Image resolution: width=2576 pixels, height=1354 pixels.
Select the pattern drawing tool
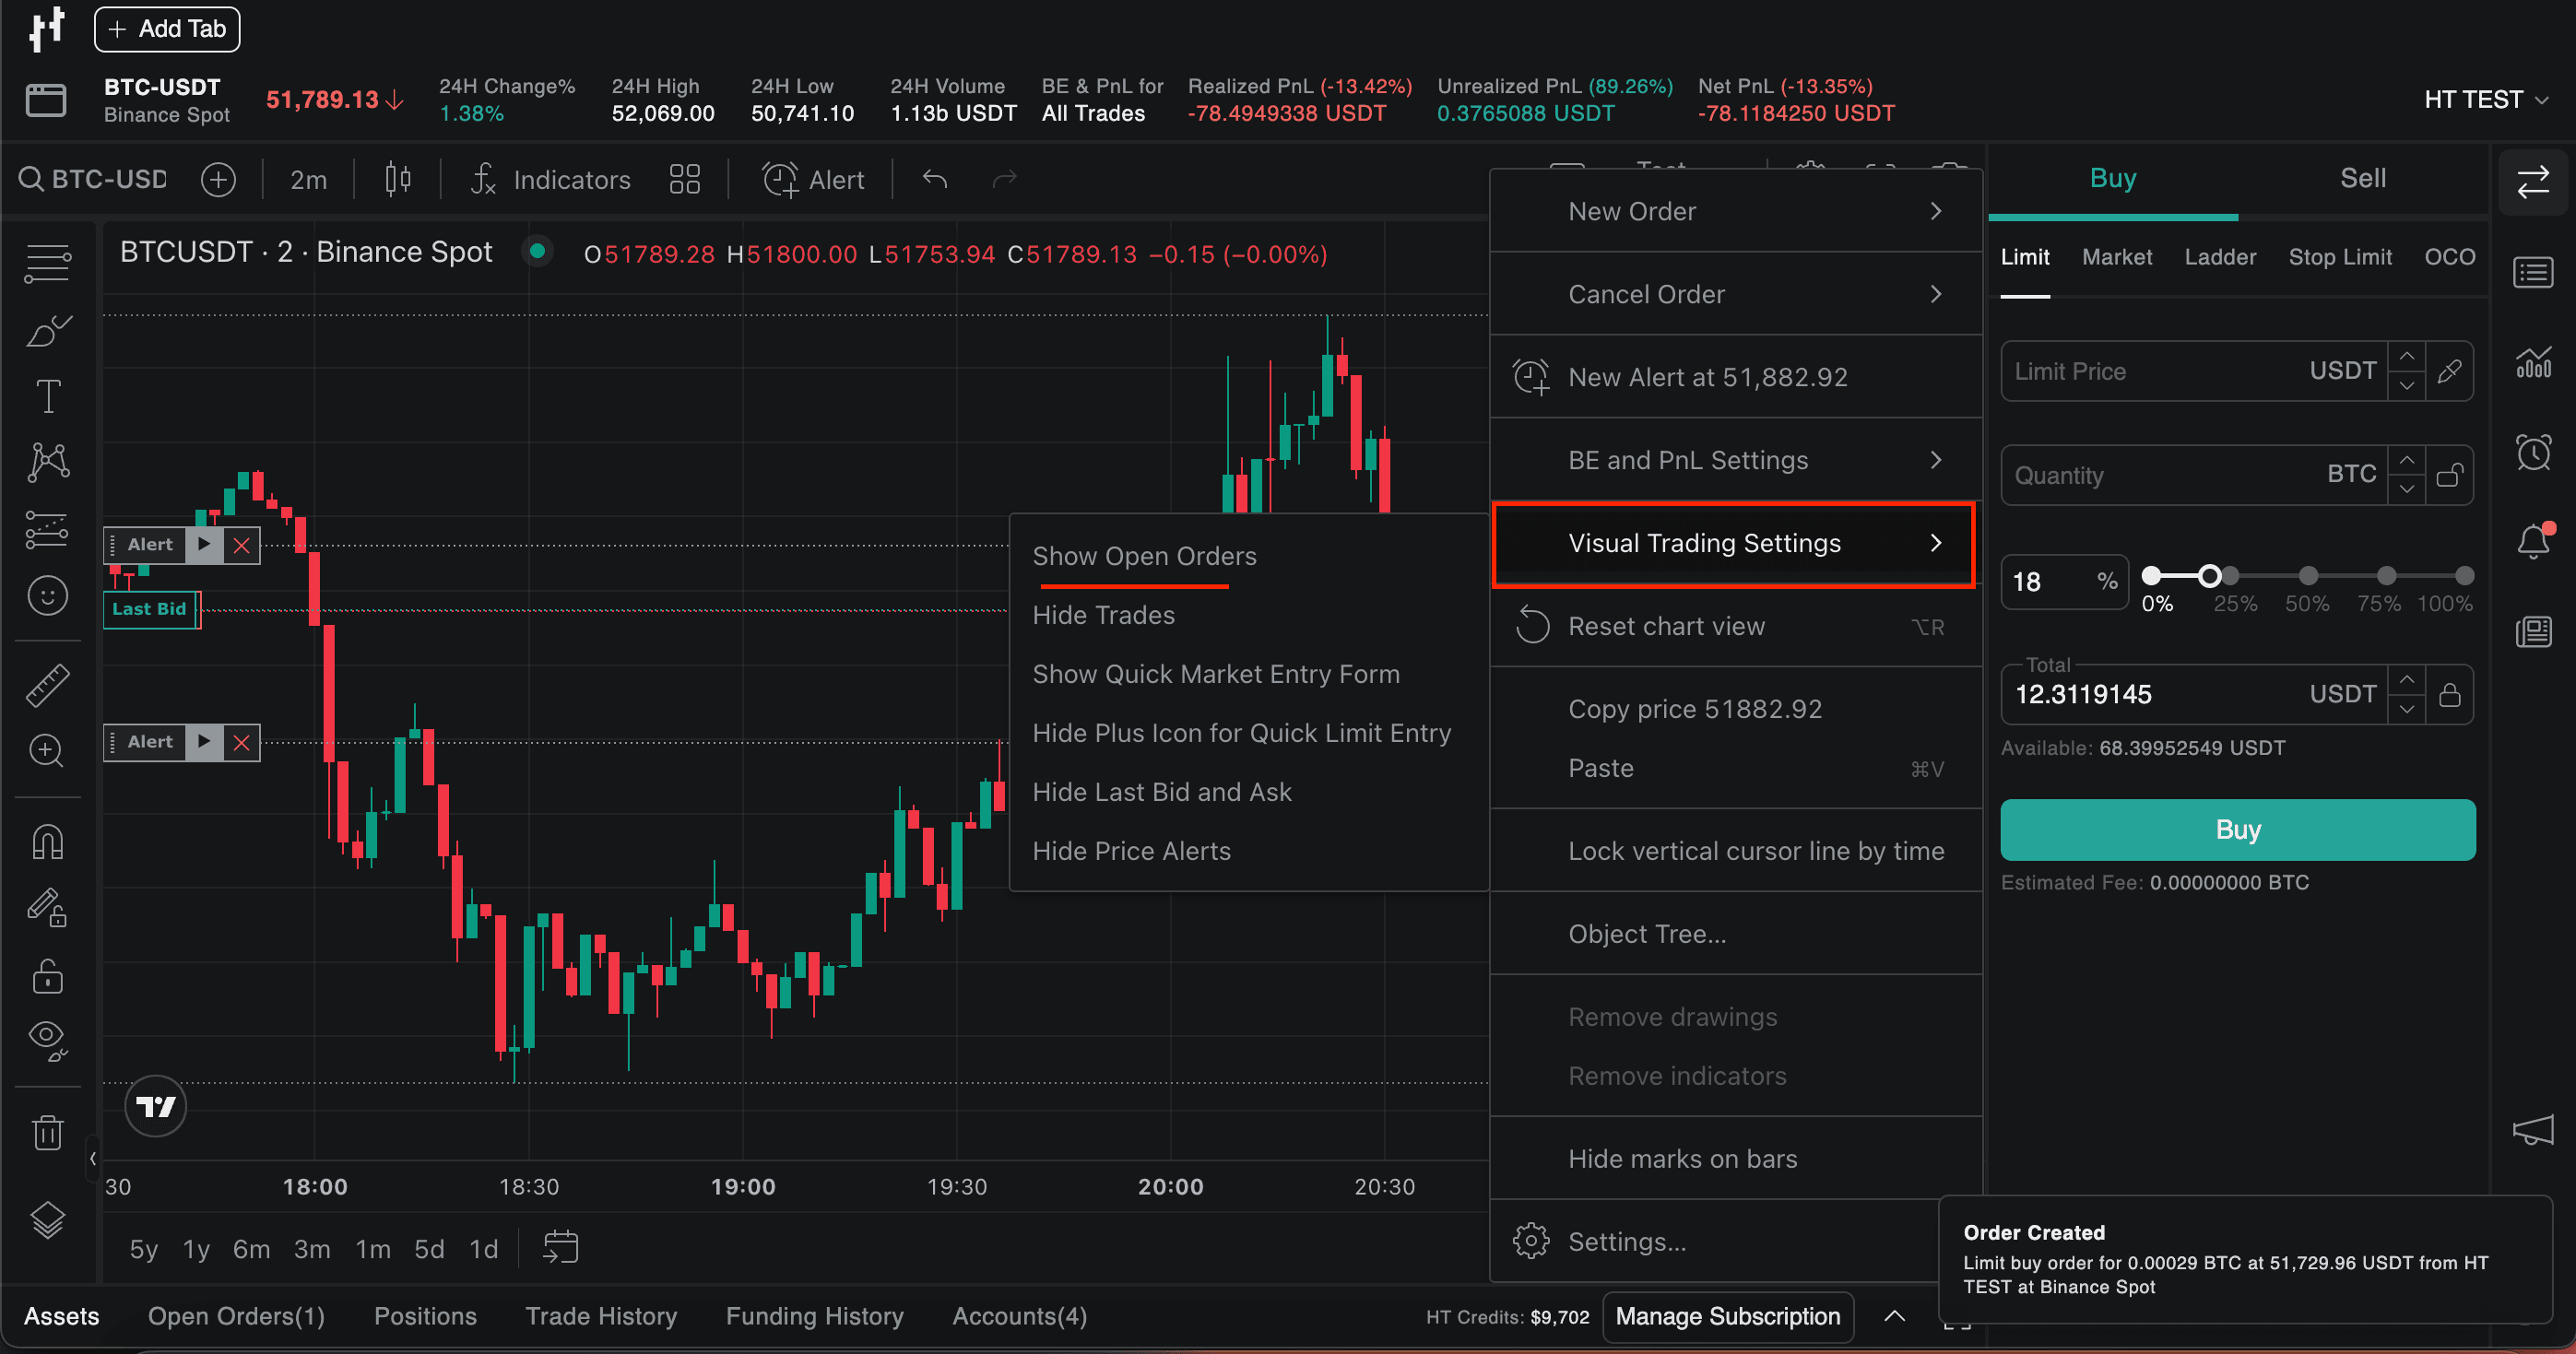(x=48, y=463)
